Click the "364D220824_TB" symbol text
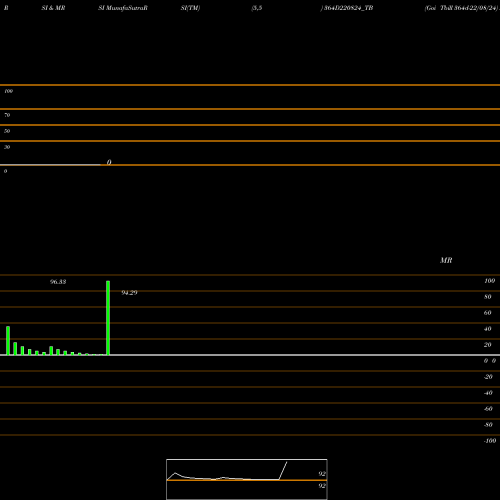The height and width of the screenshot is (500, 500). (348, 8)
